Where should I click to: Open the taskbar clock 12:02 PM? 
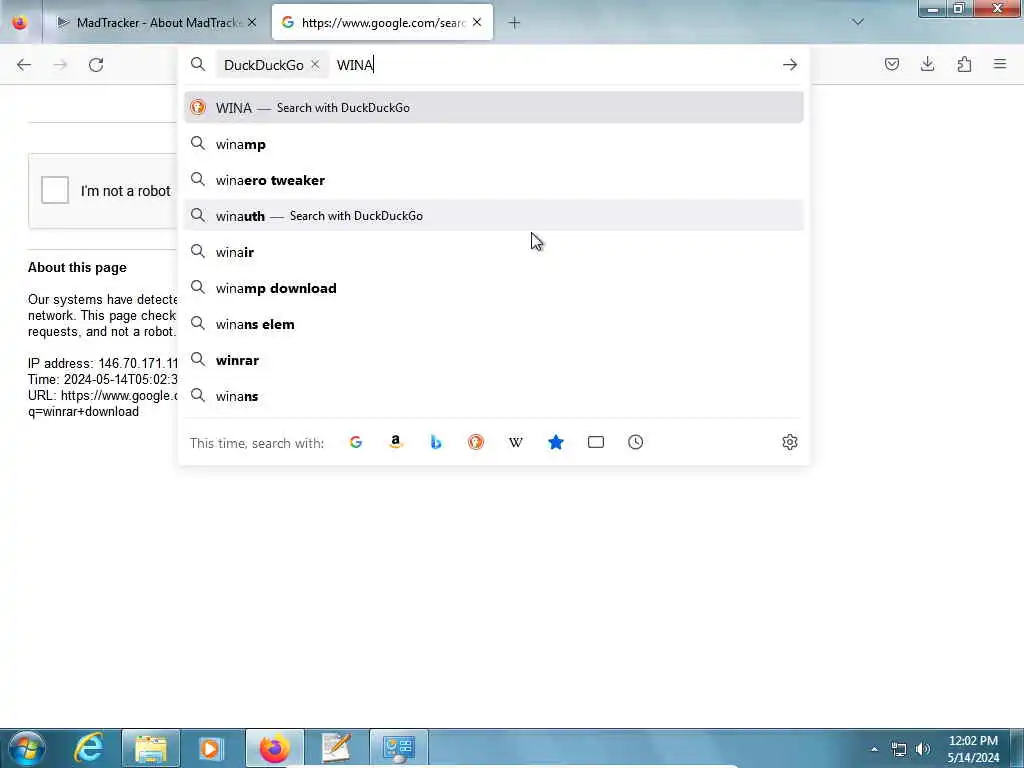973,749
